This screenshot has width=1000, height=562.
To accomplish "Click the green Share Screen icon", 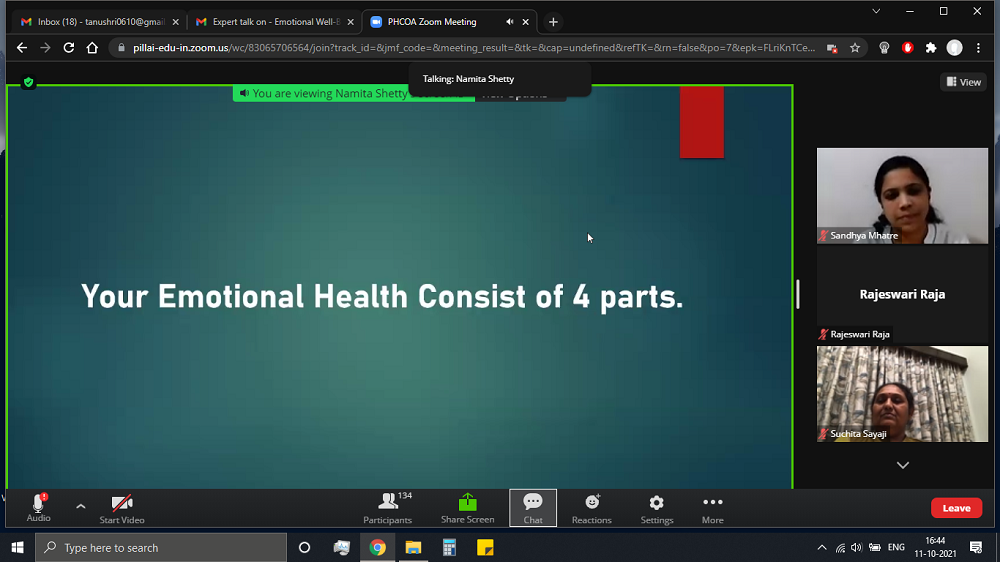I will (467, 503).
